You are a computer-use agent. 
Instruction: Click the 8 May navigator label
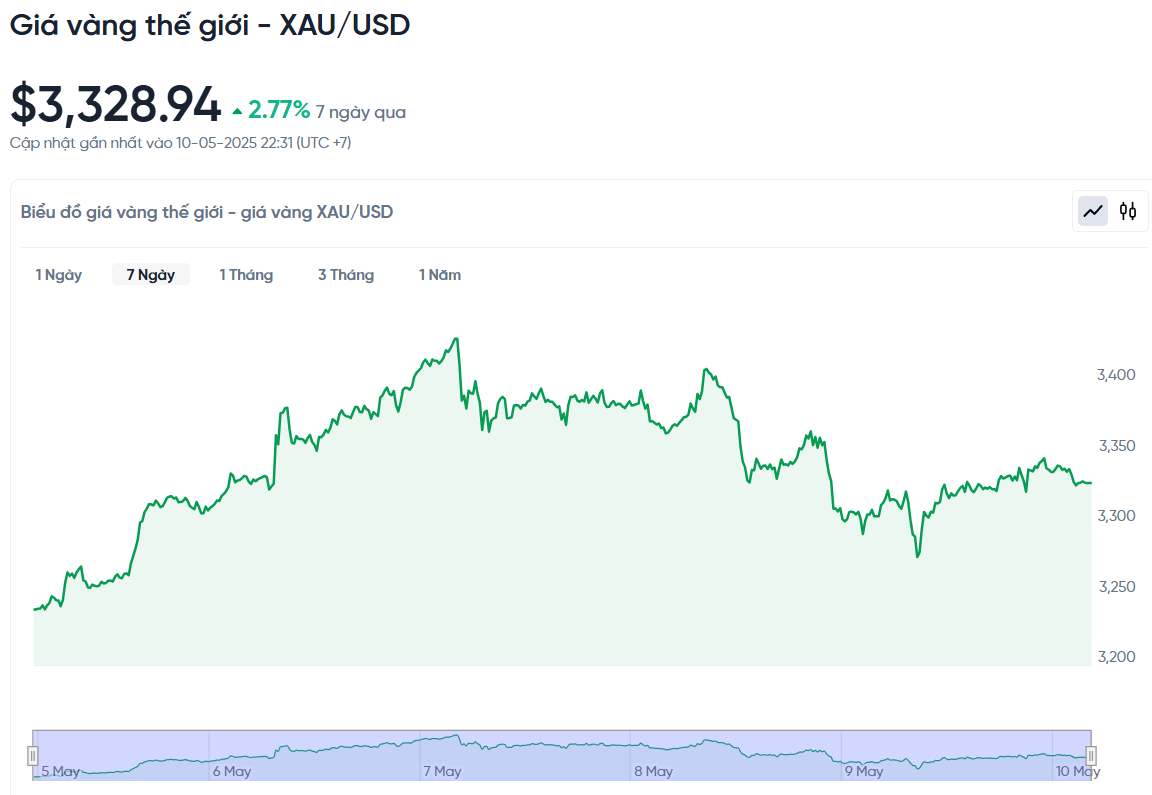click(653, 771)
